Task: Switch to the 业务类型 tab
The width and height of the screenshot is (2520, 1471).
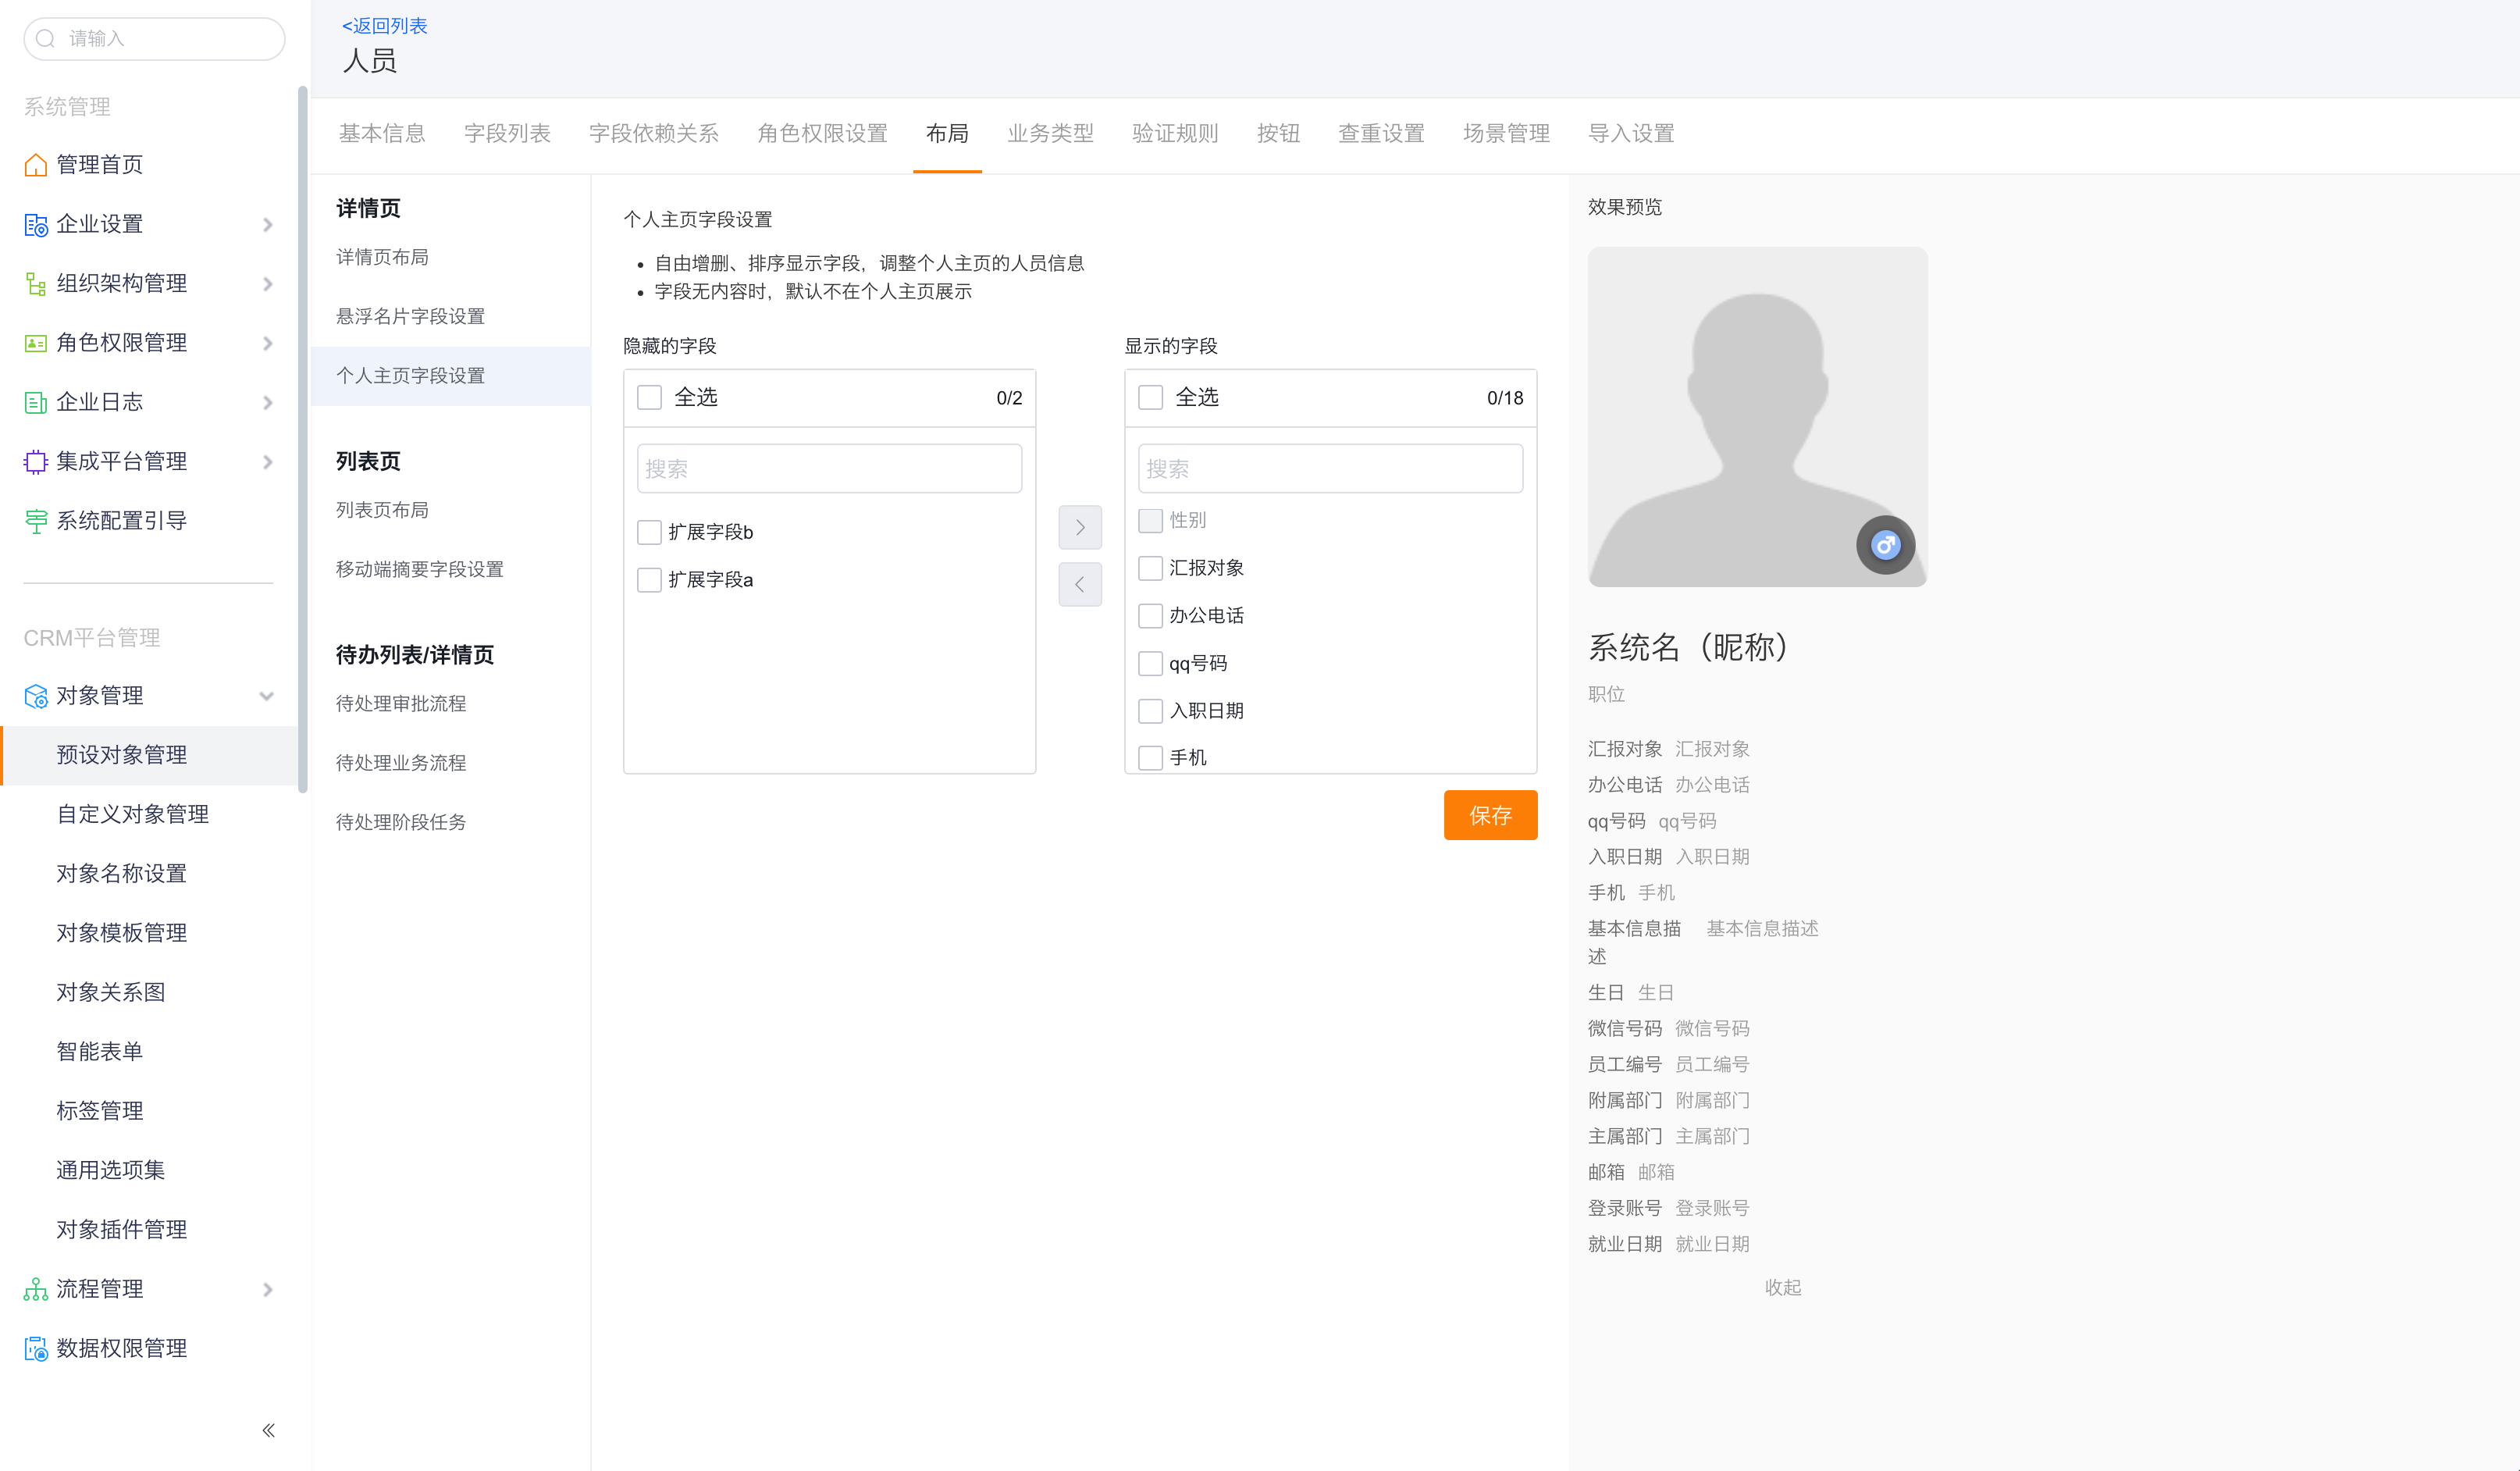Action: 1050,133
